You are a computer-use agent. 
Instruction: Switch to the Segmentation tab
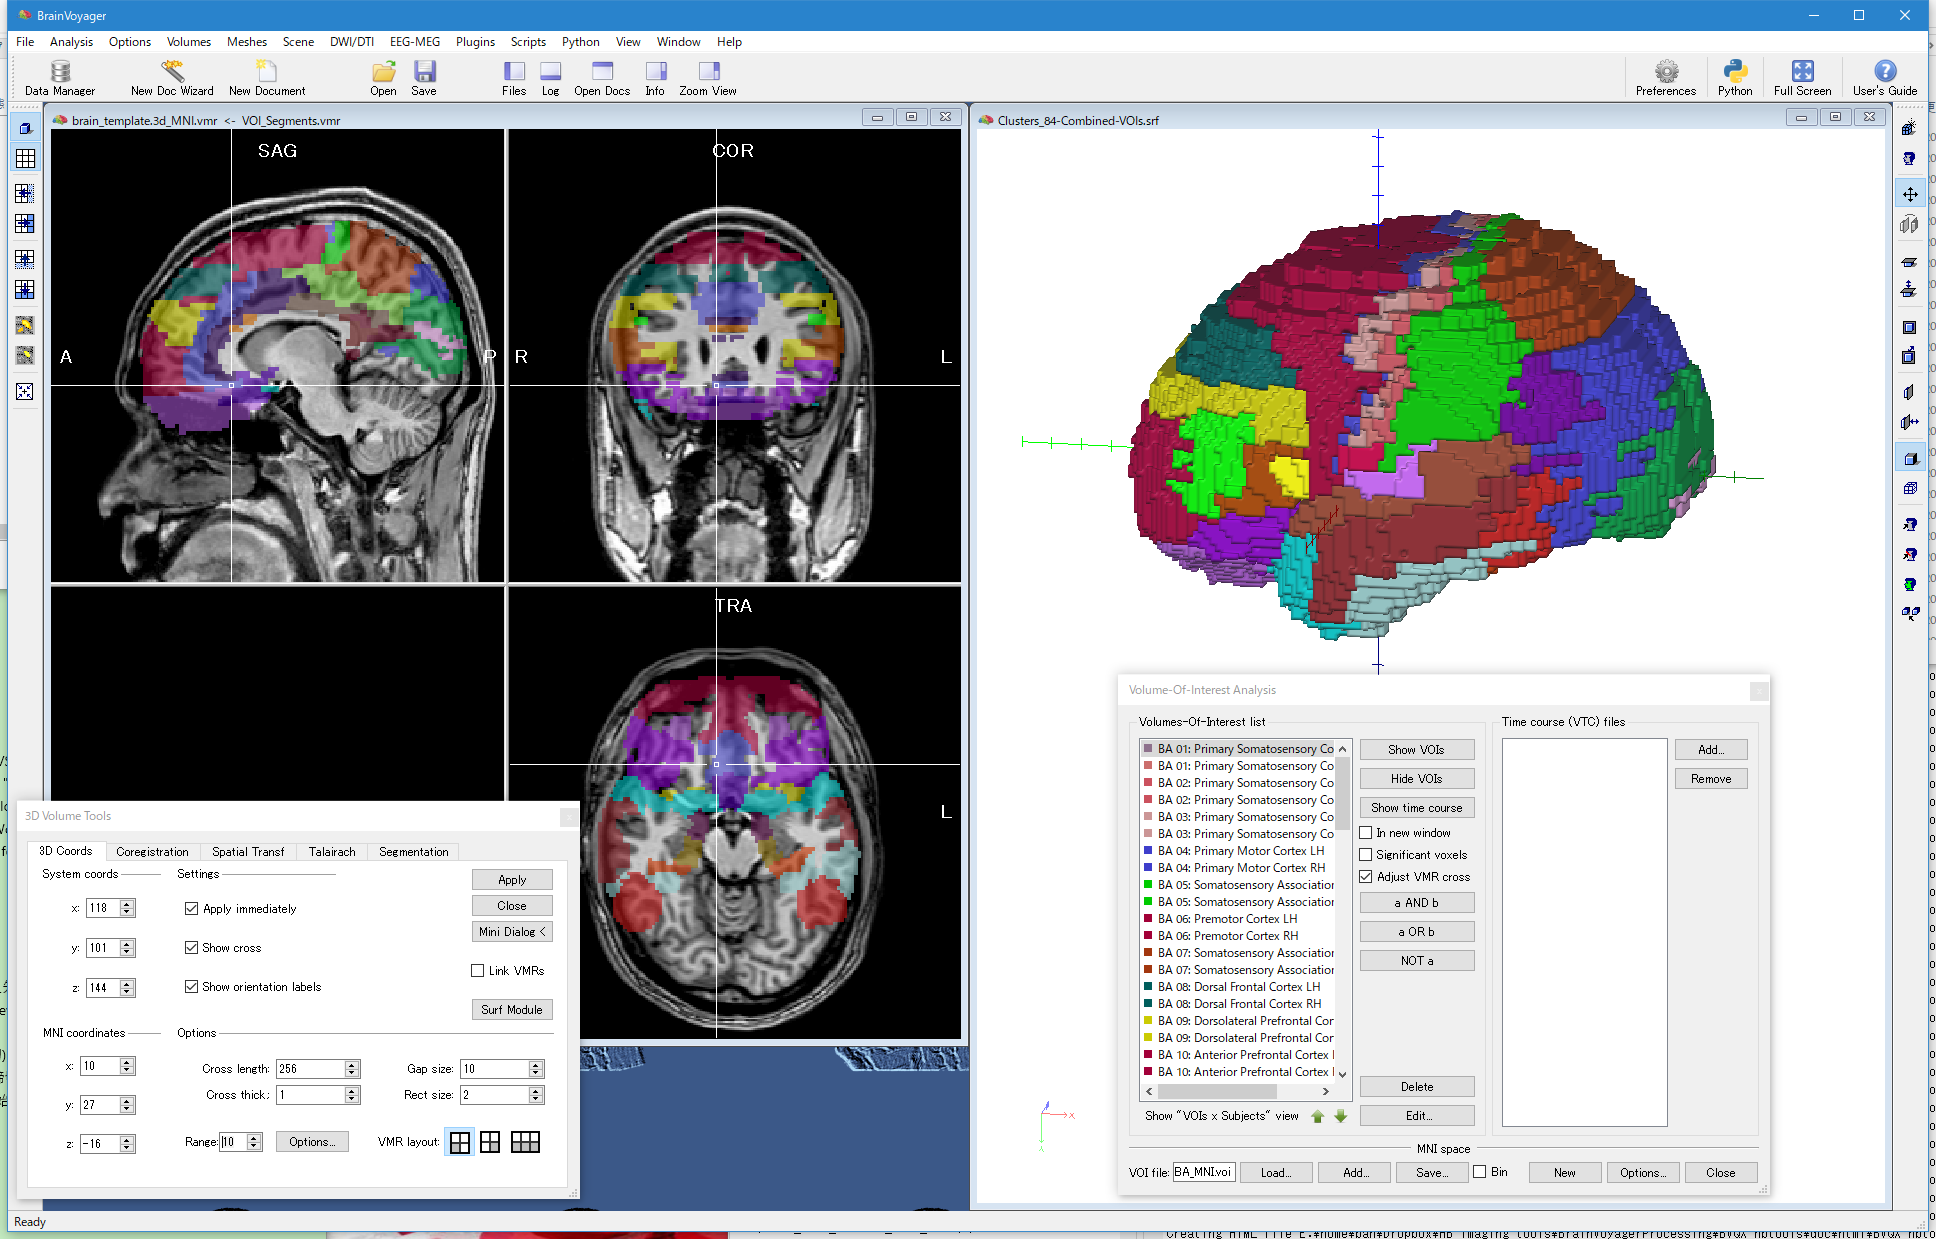[x=414, y=852]
